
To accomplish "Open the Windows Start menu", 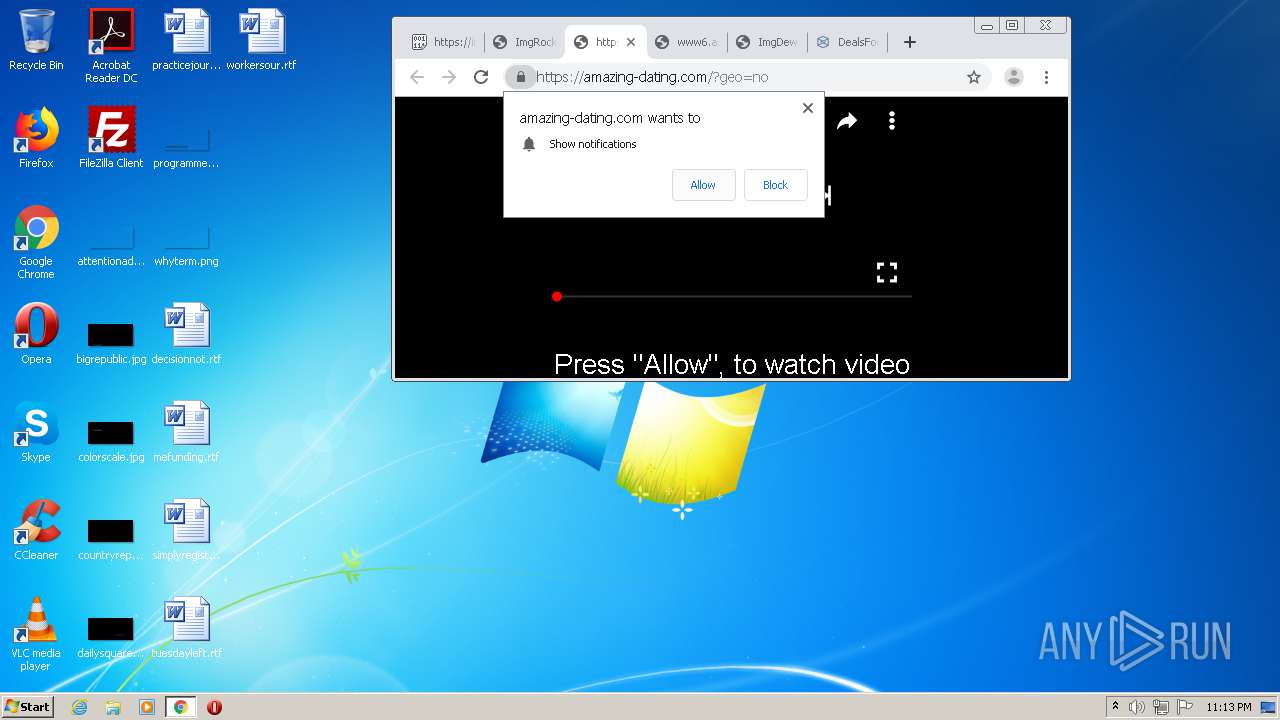I will tap(28, 706).
